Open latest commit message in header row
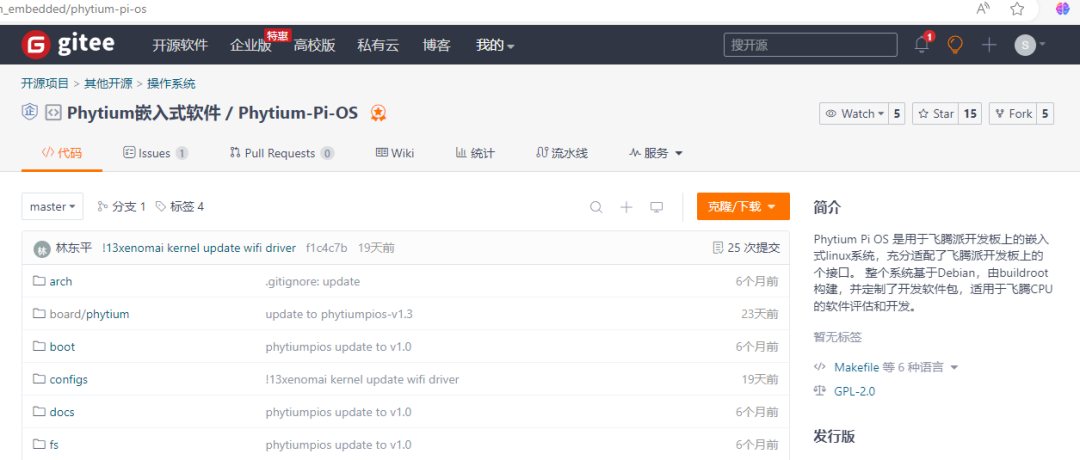This screenshot has width=1080, height=460. click(x=198, y=248)
